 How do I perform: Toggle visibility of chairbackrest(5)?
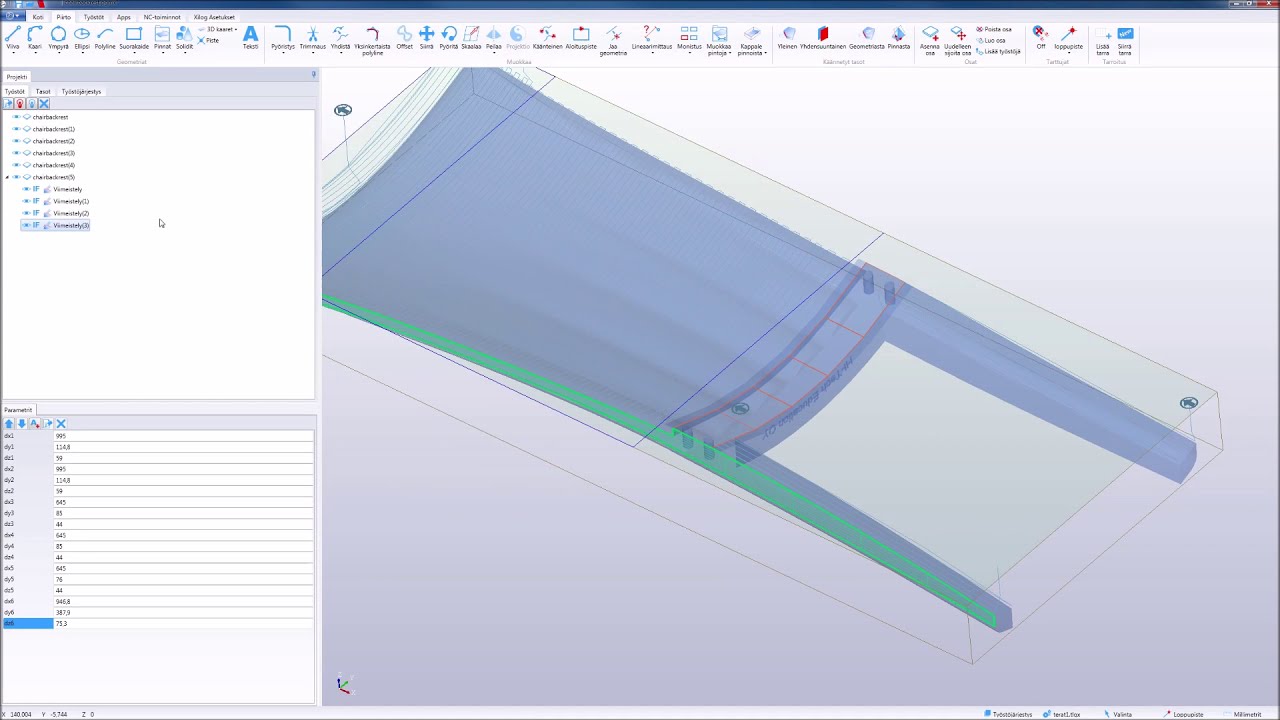pyautogui.click(x=16, y=177)
